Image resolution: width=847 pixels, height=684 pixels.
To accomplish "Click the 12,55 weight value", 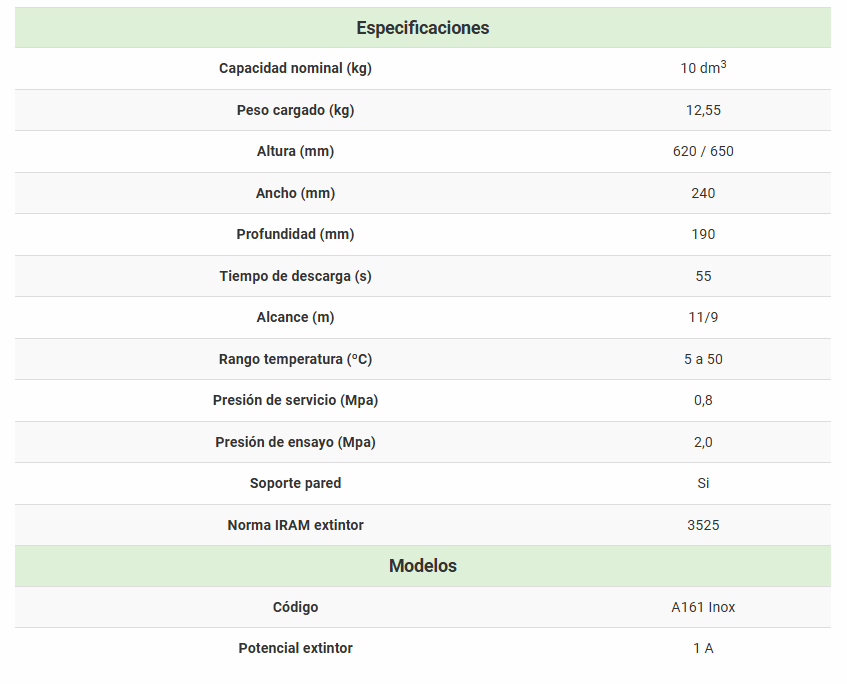I will [x=703, y=110].
